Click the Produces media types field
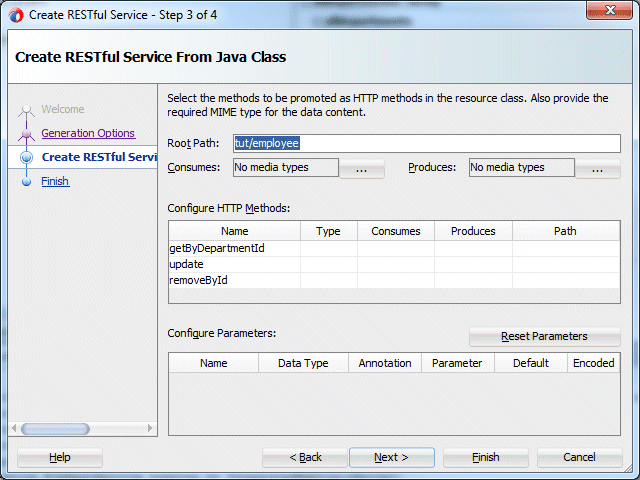Image resolution: width=640 pixels, height=480 pixels. [x=521, y=167]
